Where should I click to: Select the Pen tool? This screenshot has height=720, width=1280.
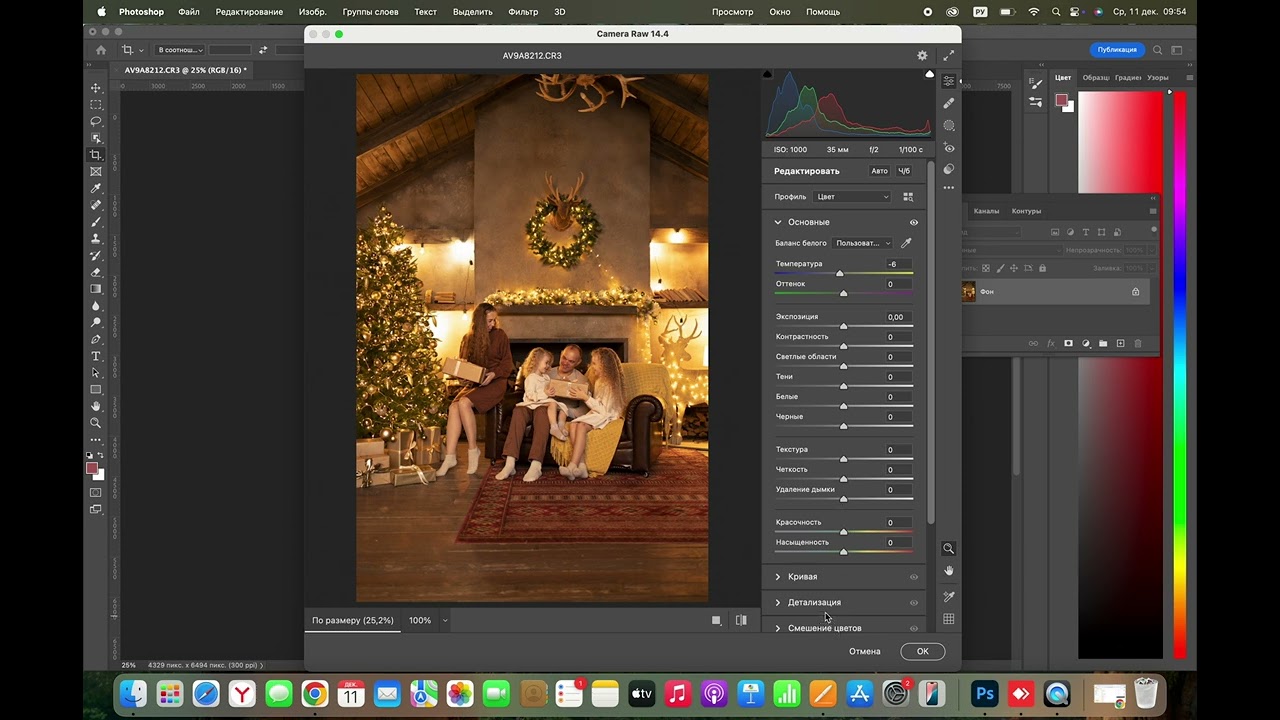pos(96,339)
